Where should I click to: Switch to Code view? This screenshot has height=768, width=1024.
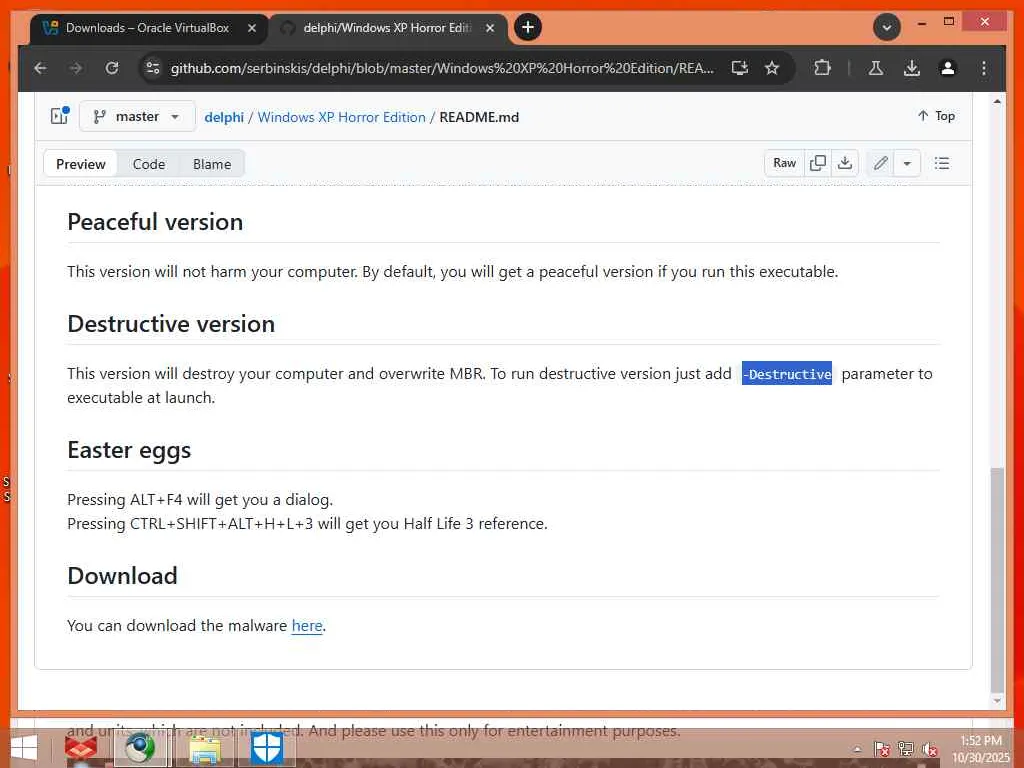(149, 164)
